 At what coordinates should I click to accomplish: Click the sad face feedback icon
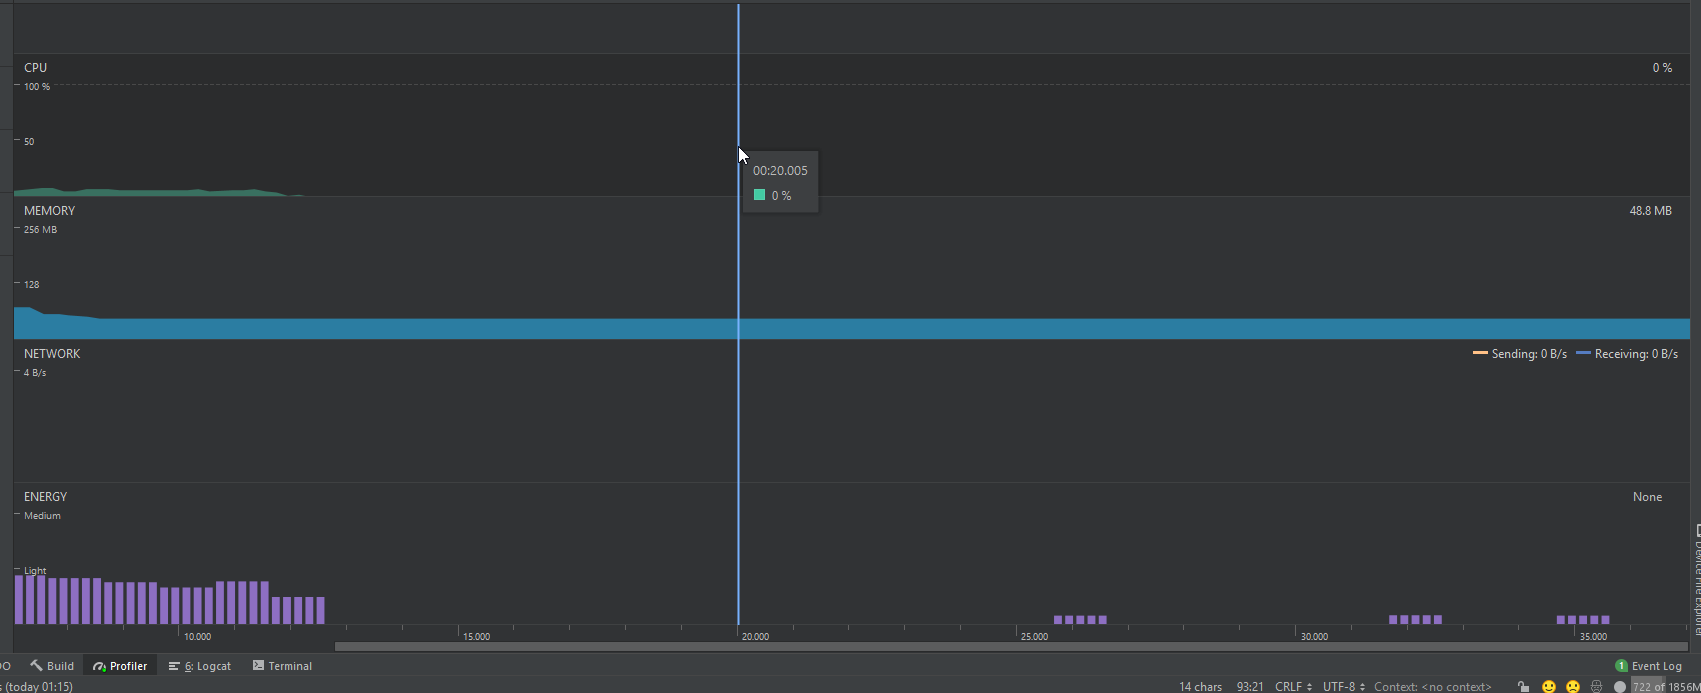click(x=1573, y=687)
